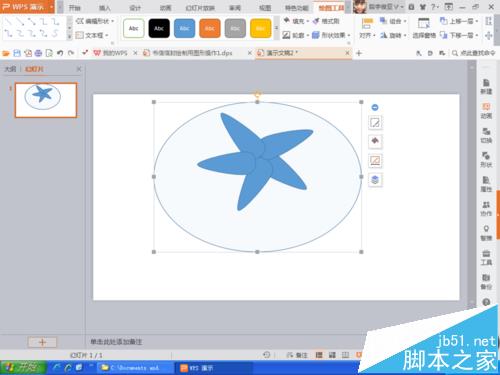
Task: Click the open folder icon in quick toolbar
Action: (x=6, y=53)
